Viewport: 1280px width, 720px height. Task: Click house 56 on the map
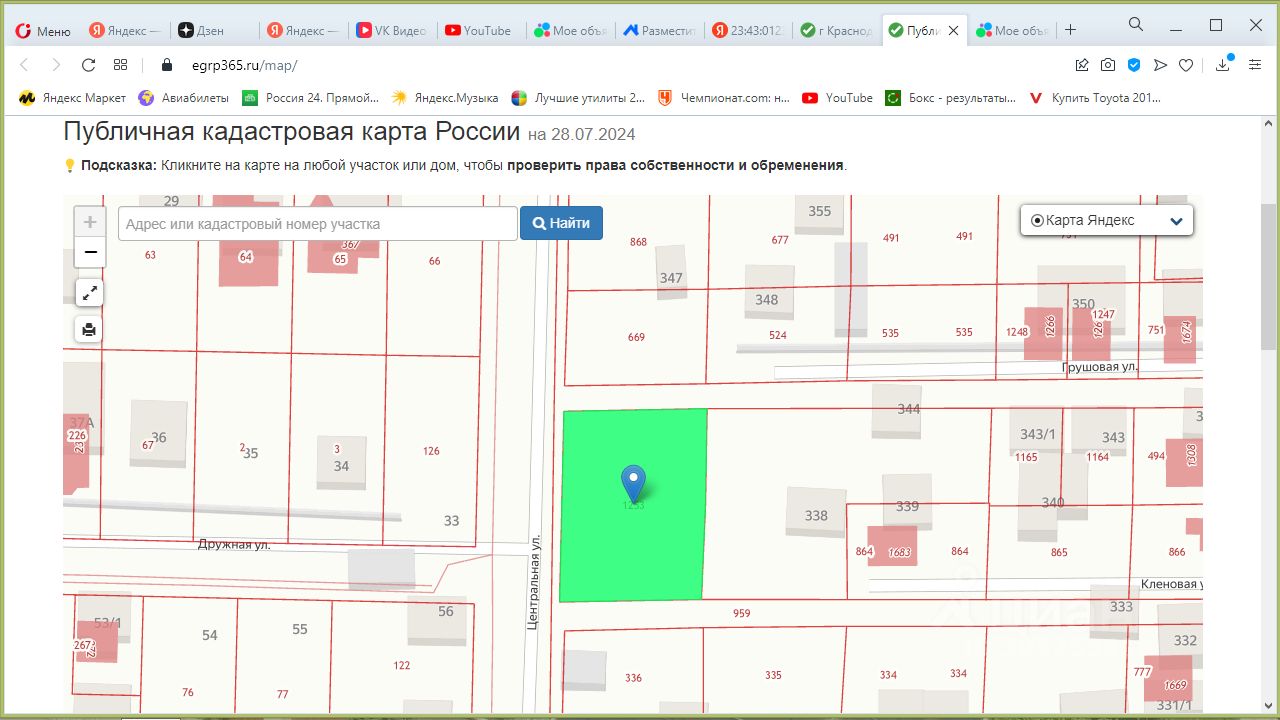437,619
